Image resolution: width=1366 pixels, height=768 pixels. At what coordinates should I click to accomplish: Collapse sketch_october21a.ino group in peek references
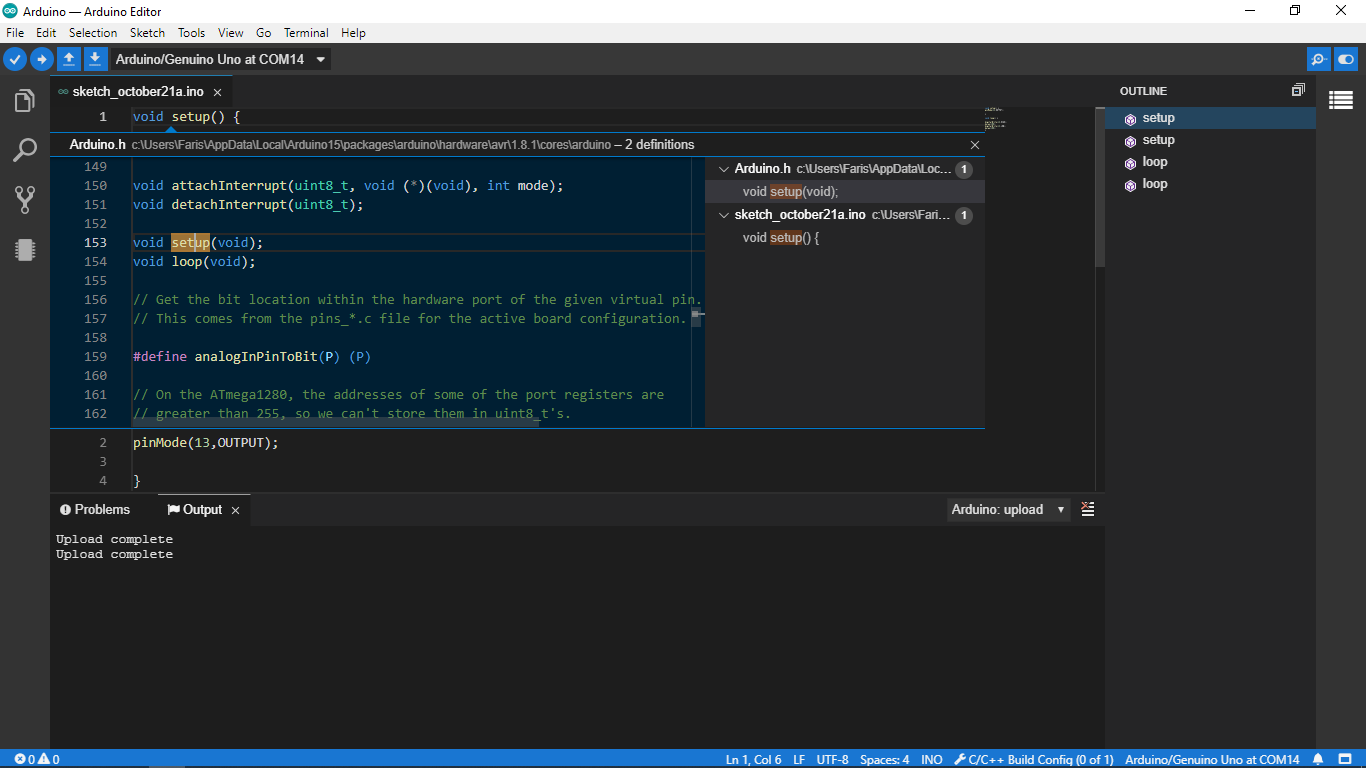point(725,215)
